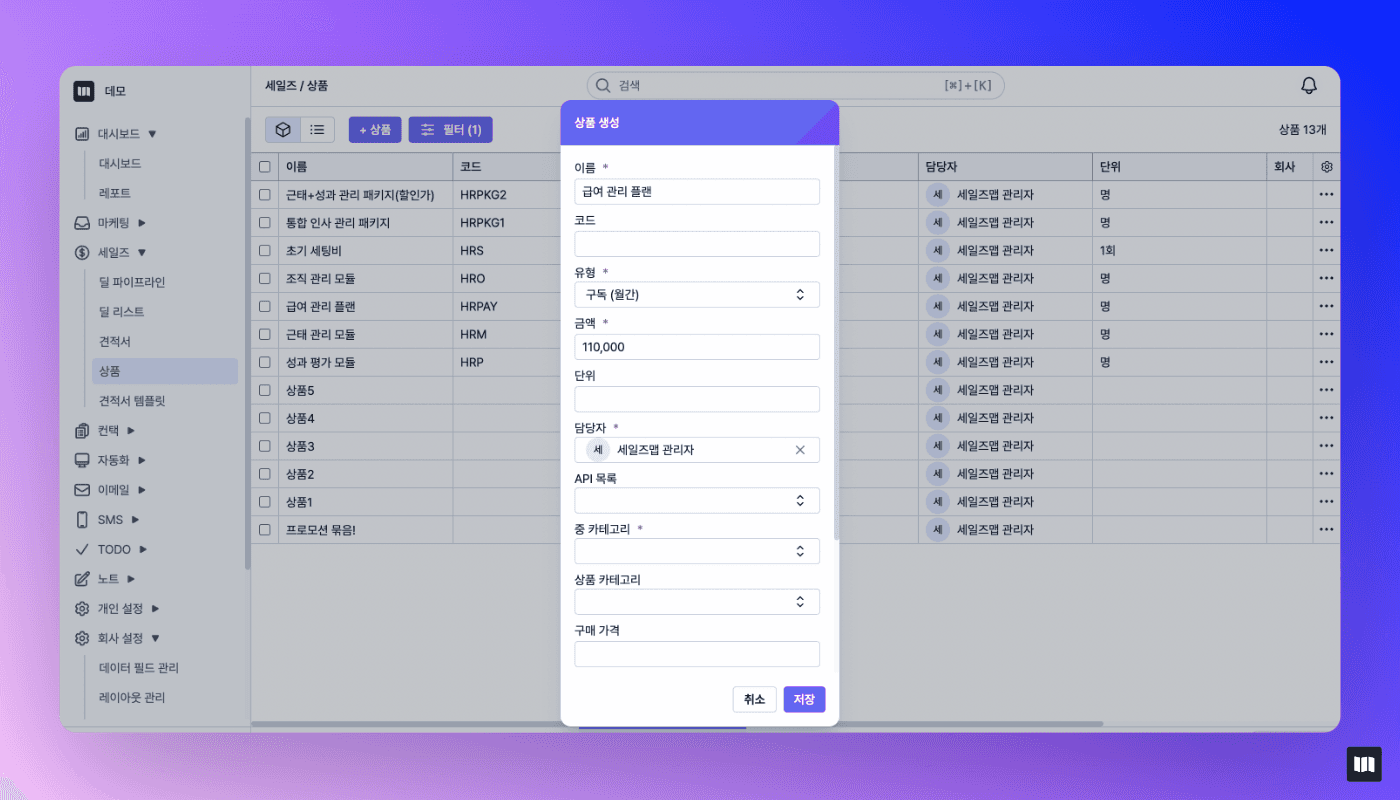Click the app logo next to 데모

click(x=83, y=91)
